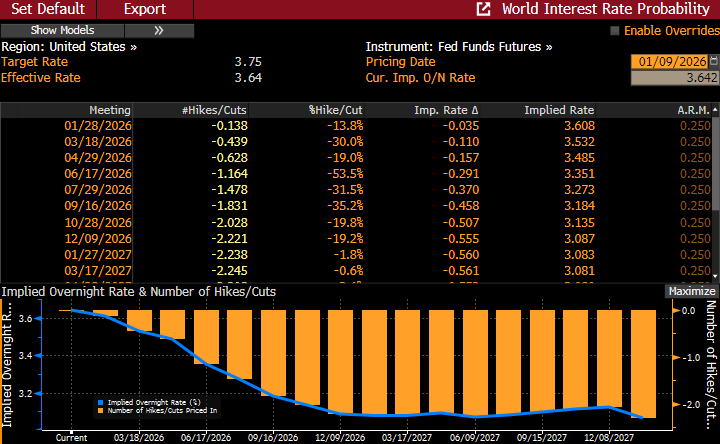Open the Export menu
The image size is (720, 444).
click(145, 9)
